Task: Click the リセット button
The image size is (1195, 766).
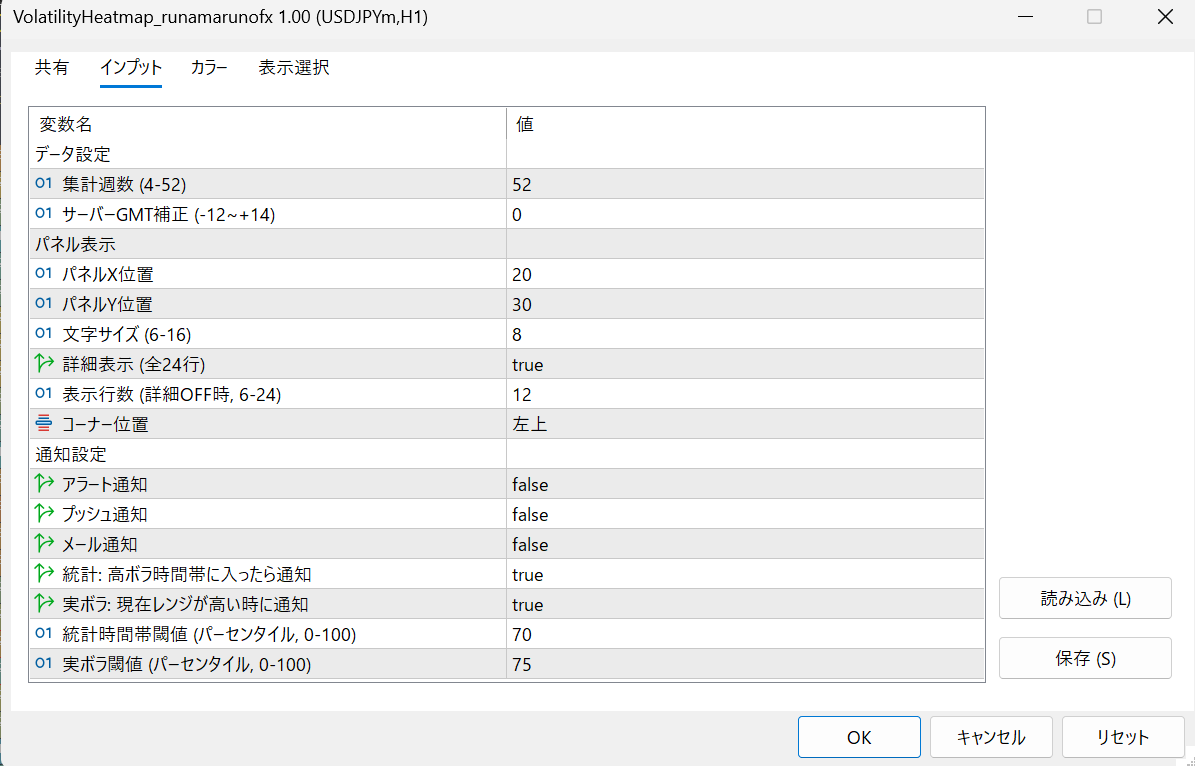Action: 1122,737
